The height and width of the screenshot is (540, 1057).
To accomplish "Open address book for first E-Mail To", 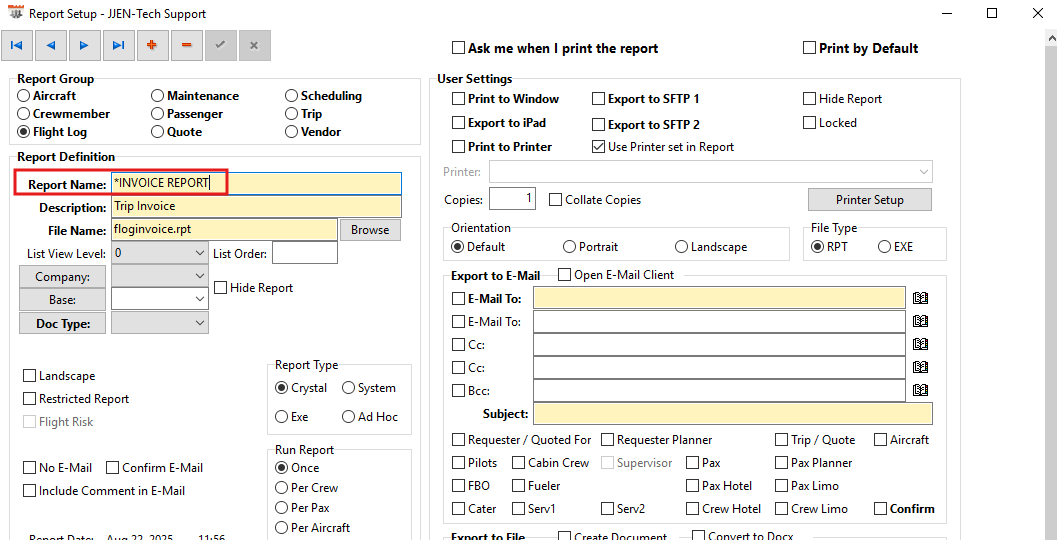I will (x=921, y=298).
